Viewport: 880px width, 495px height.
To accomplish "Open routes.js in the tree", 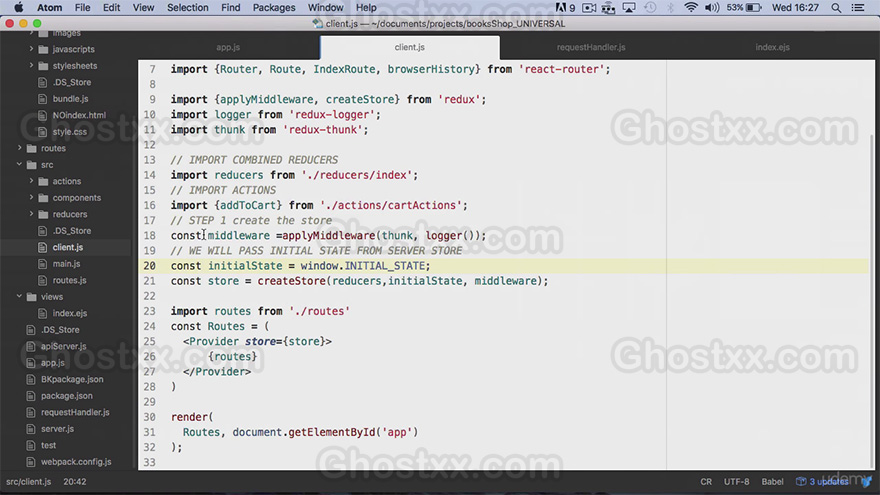I will [x=70, y=280].
